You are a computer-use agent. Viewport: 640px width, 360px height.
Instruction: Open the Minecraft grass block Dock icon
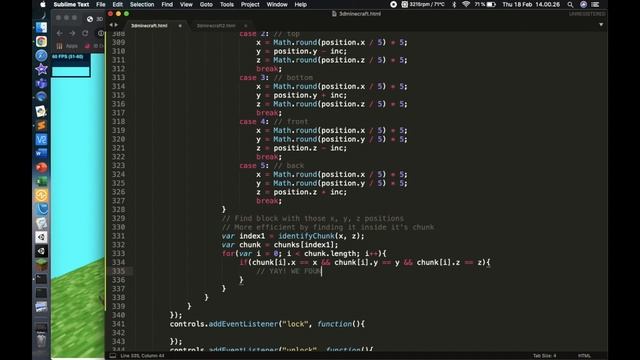41,265
